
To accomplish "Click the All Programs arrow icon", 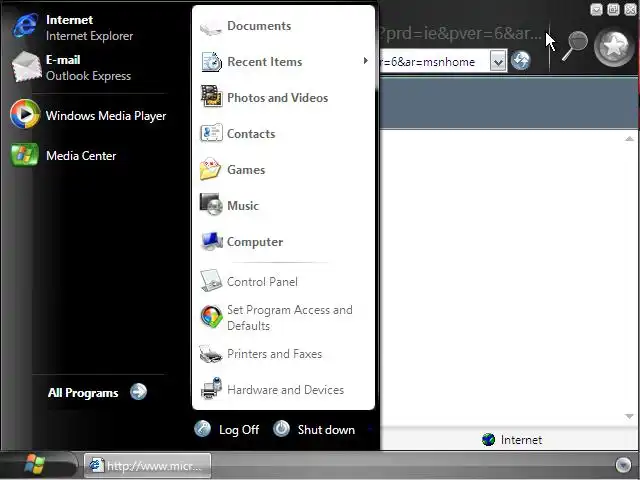I will click(138, 392).
